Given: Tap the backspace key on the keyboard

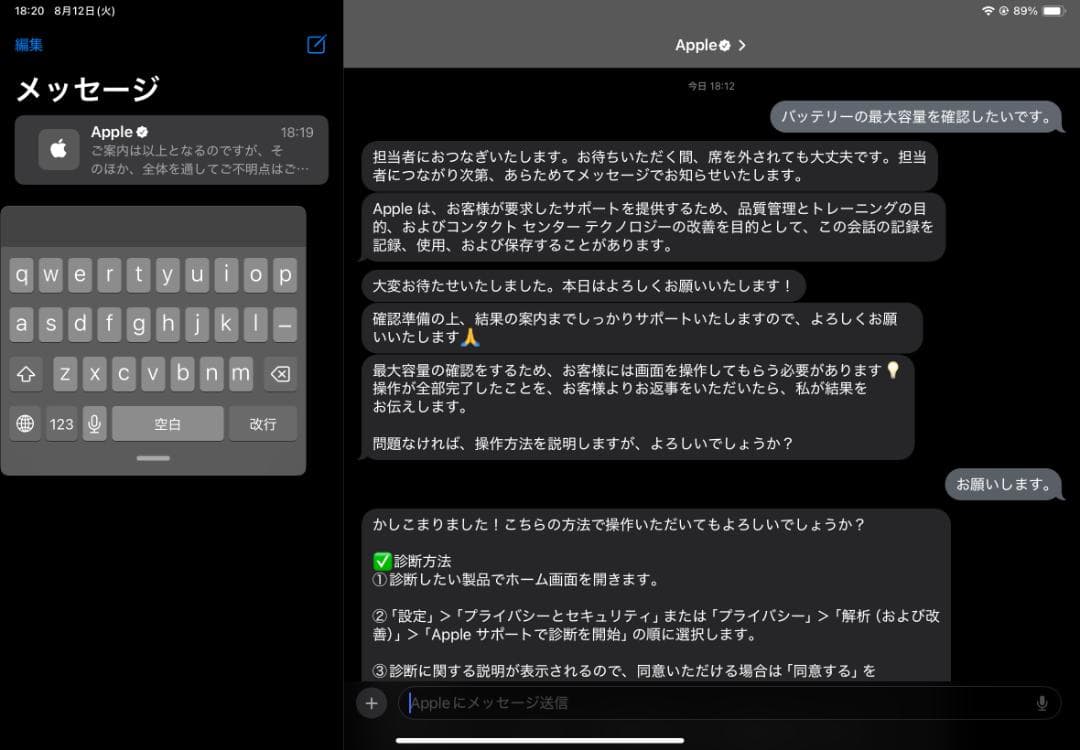Looking at the screenshot, I should (x=281, y=374).
